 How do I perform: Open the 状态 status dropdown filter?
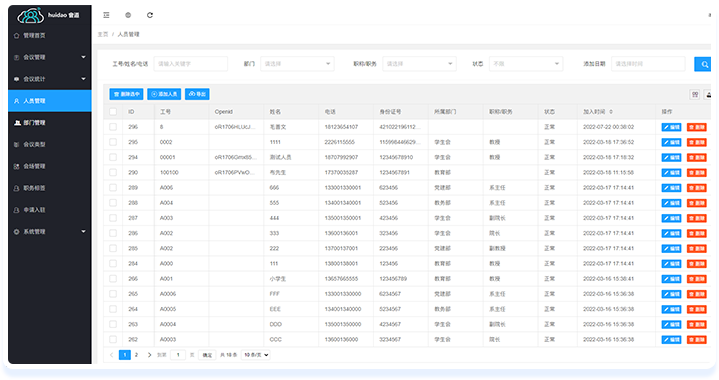coord(526,64)
